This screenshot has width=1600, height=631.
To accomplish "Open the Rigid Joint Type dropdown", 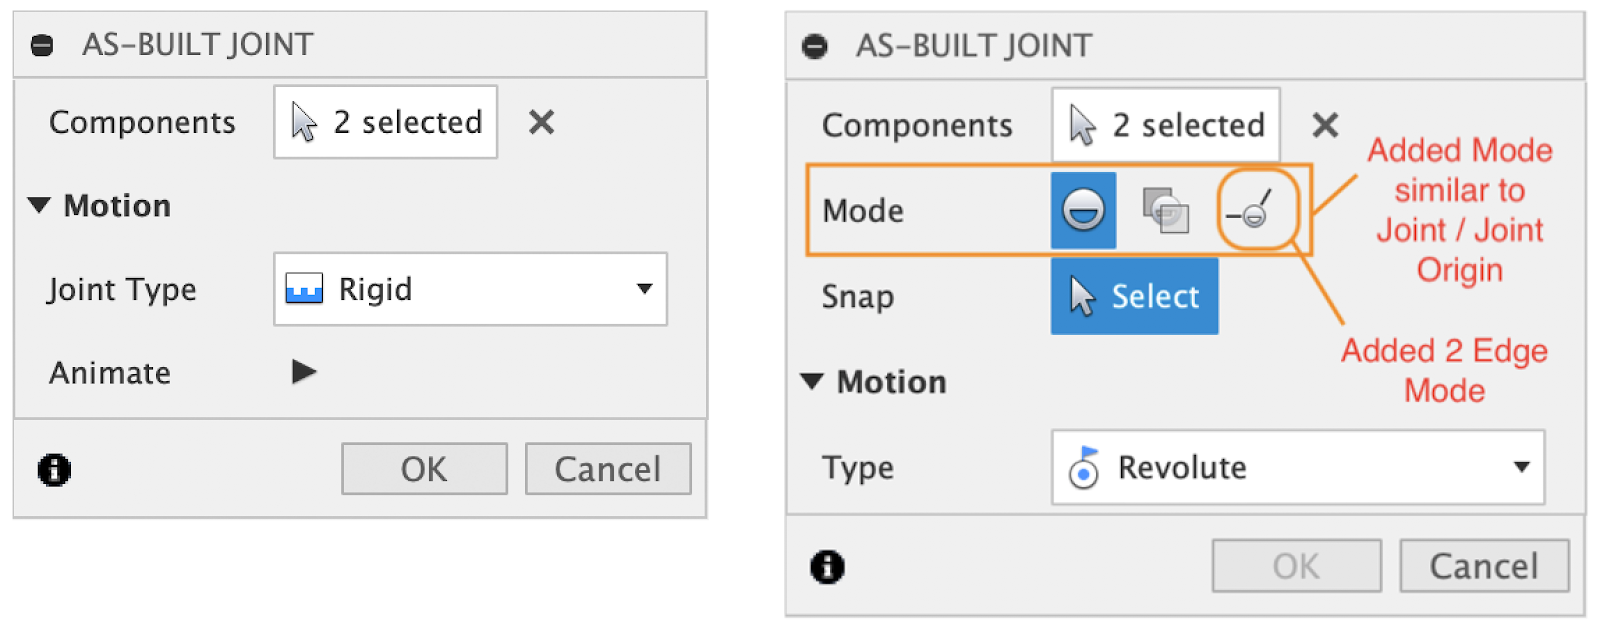I will click(x=470, y=289).
